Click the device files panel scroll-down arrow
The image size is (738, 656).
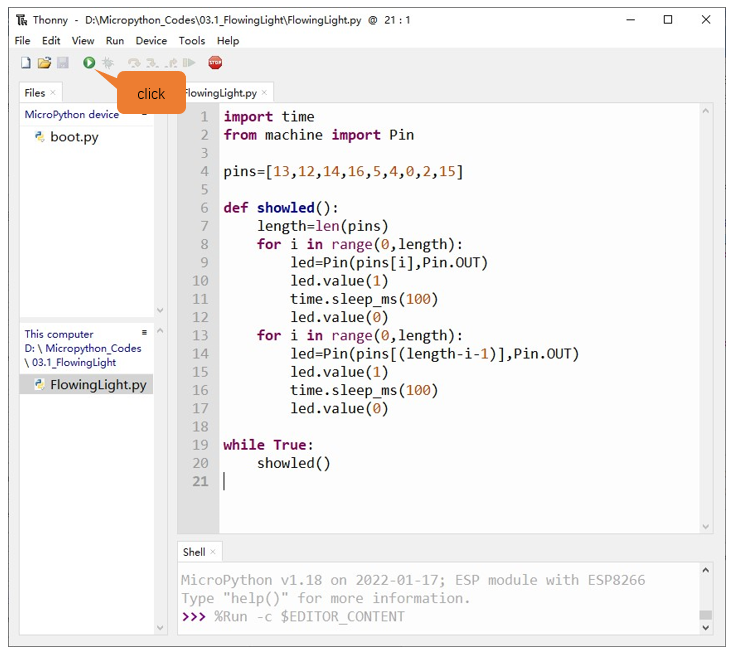[x=160, y=310]
